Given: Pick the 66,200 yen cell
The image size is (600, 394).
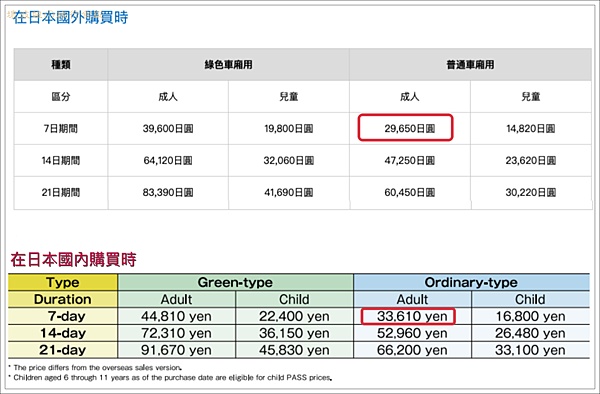Looking at the screenshot, I should tap(412, 350).
